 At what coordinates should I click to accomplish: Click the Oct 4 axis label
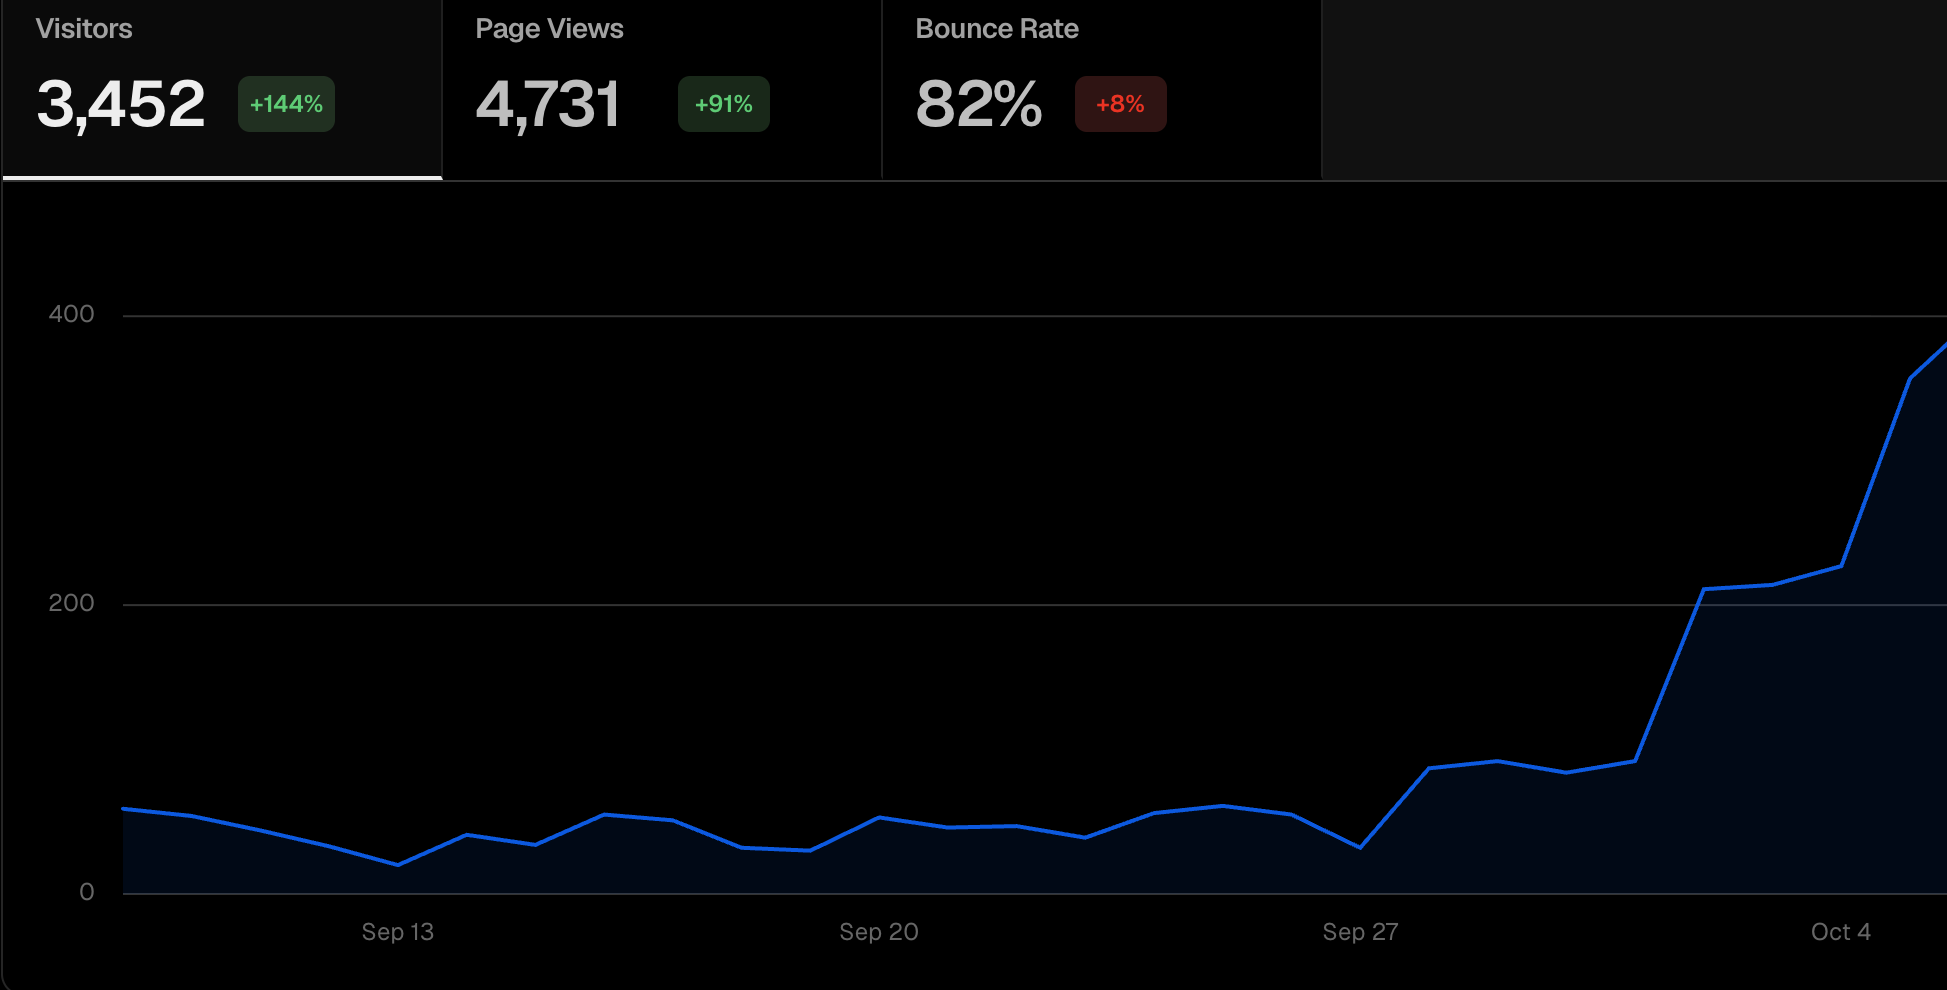(1841, 932)
